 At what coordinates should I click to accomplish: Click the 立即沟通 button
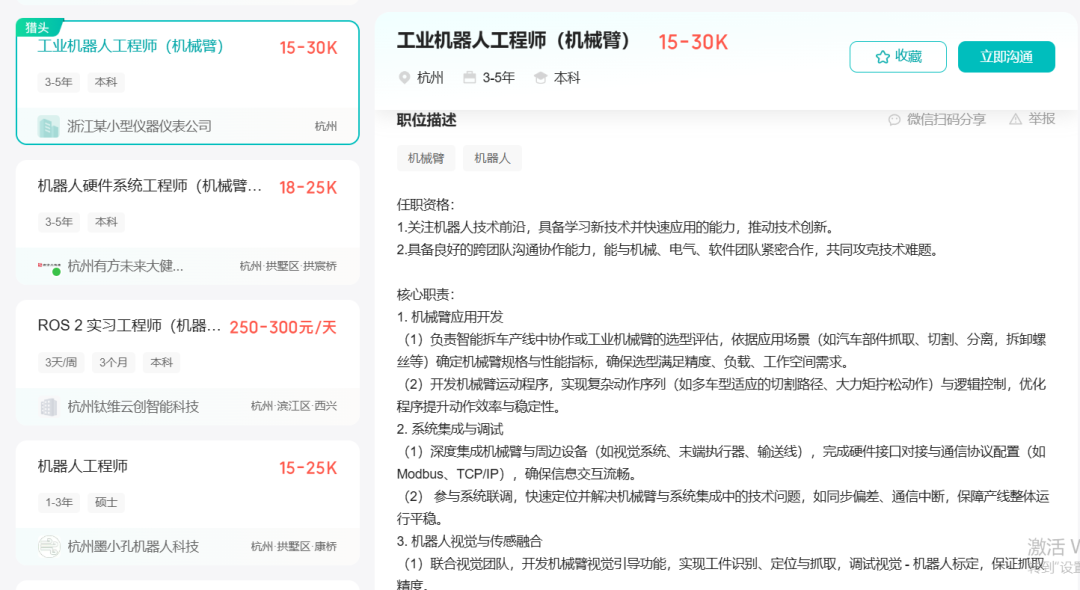[1005, 57]
